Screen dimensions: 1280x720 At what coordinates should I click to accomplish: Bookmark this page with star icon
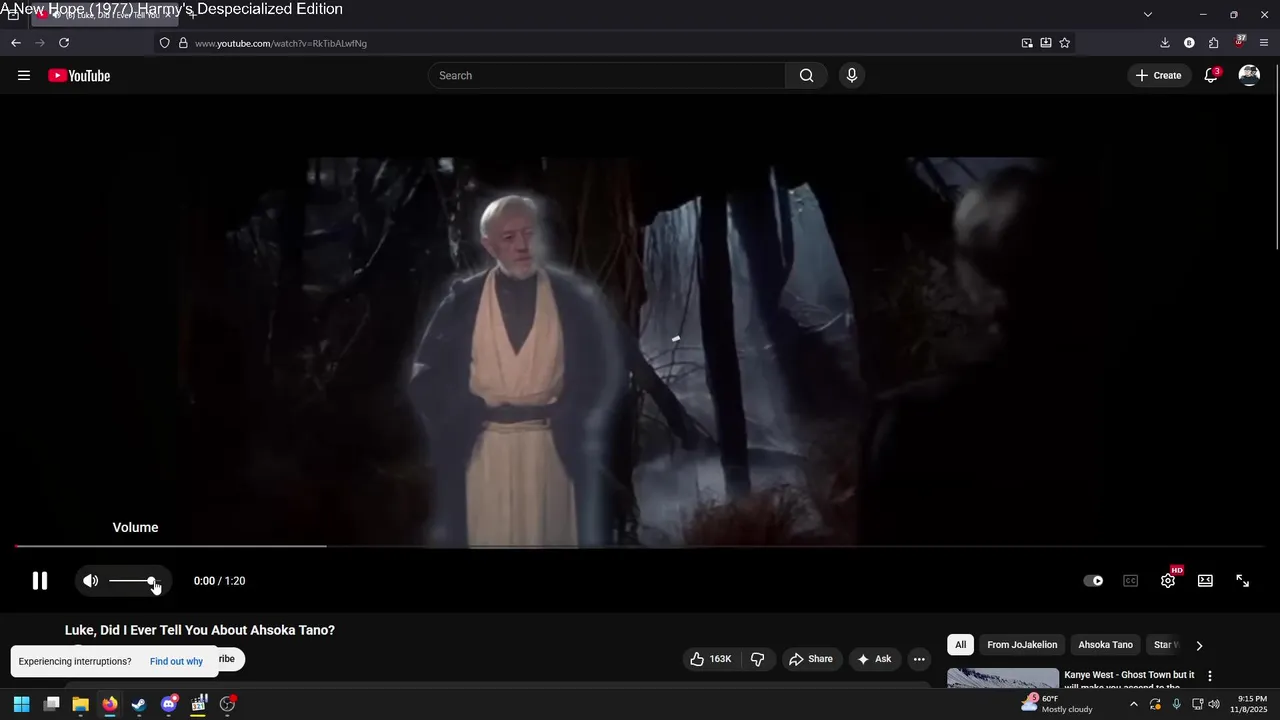pyautogui.click(x=1065, y=43)
